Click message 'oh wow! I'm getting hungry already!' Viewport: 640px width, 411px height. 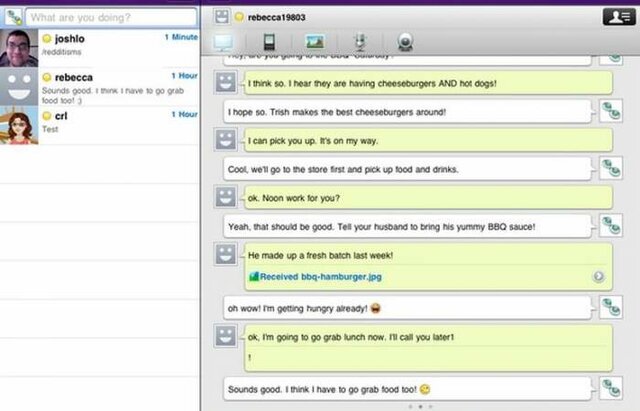point(407,308)
